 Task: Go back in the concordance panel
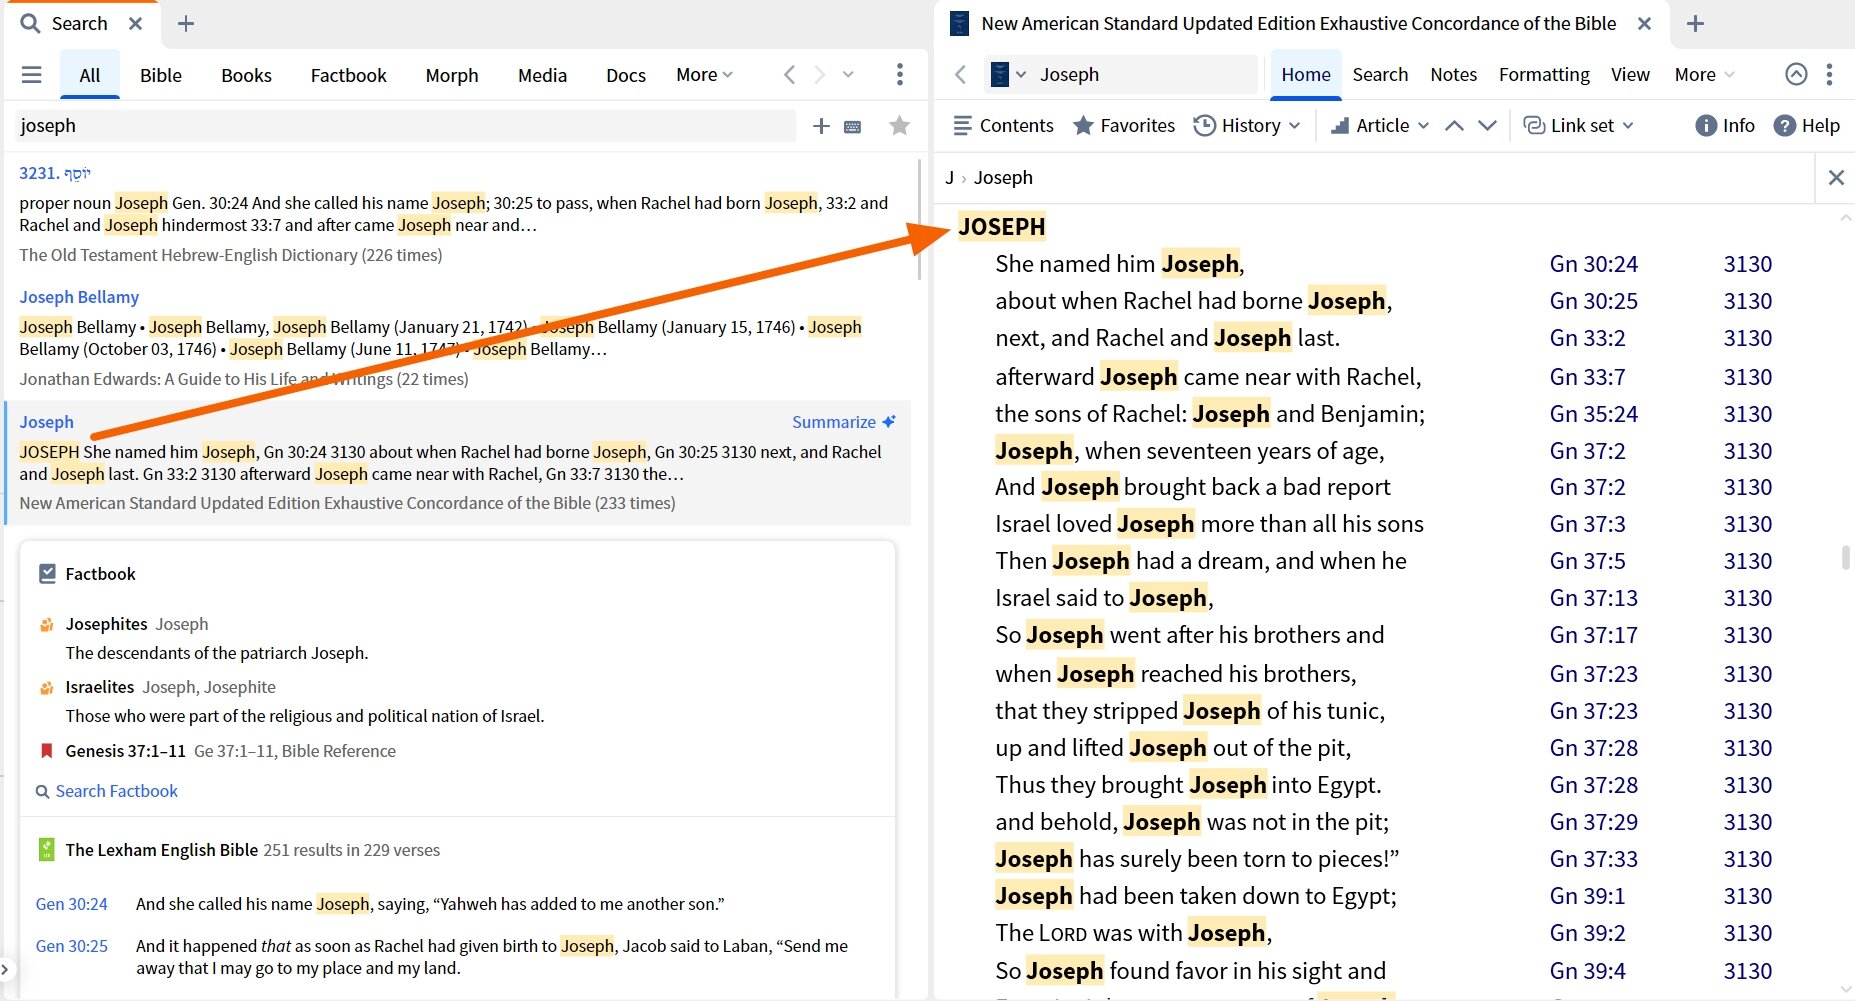pyautogui.click(x=961, y=75)
